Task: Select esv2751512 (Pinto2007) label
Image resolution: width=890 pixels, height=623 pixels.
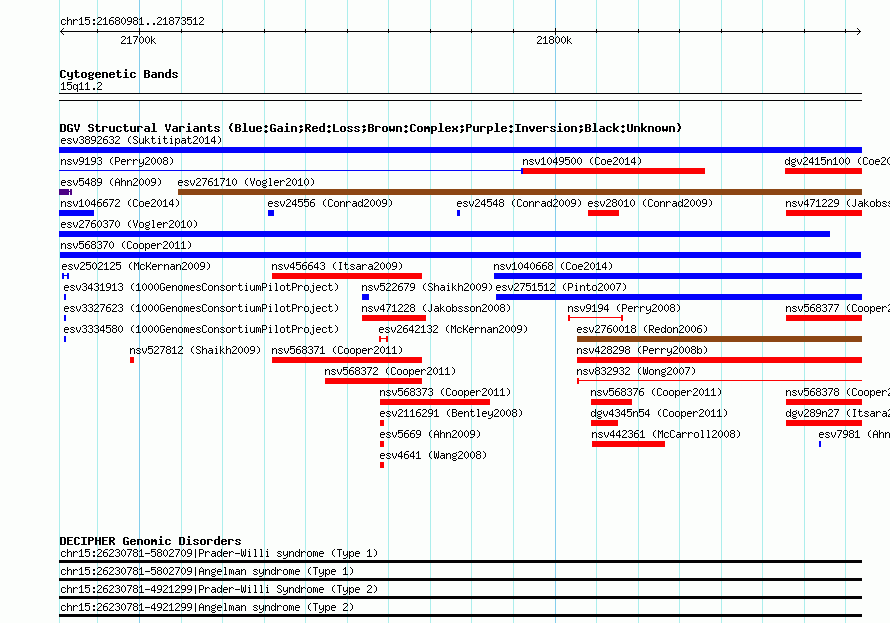Action: coord(561,287)
